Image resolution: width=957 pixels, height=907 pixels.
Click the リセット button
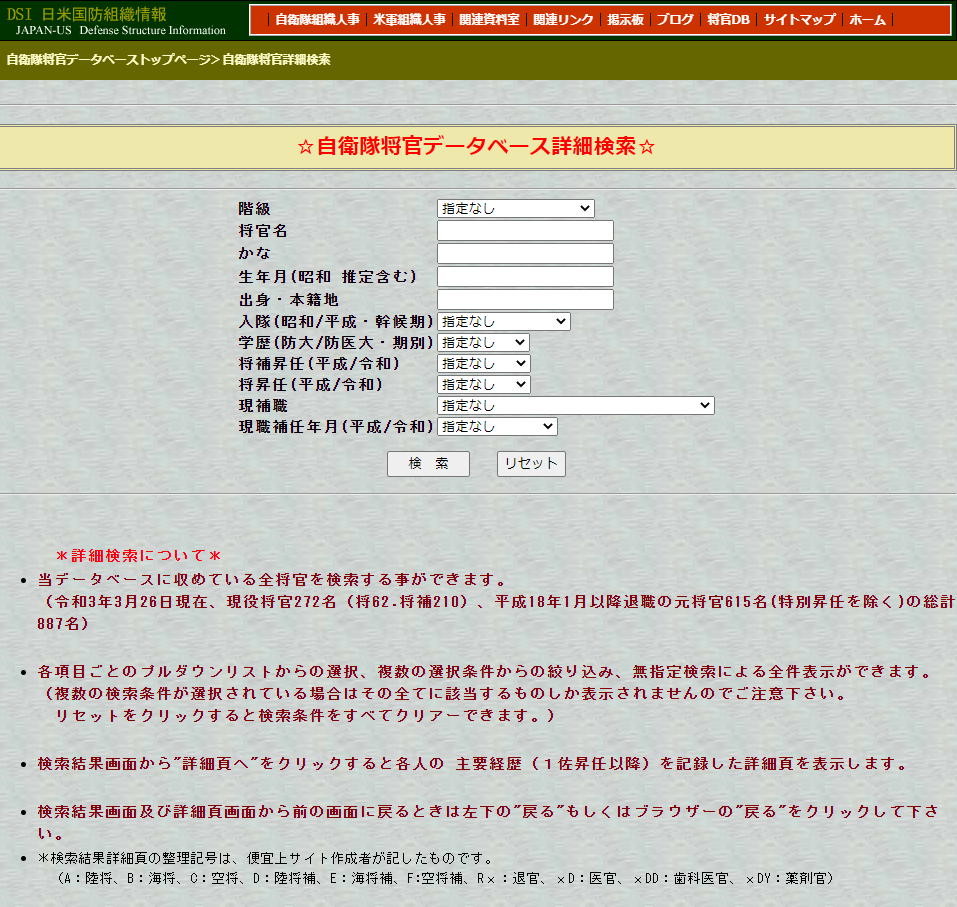pyautogui.click(x=531, y=464)
